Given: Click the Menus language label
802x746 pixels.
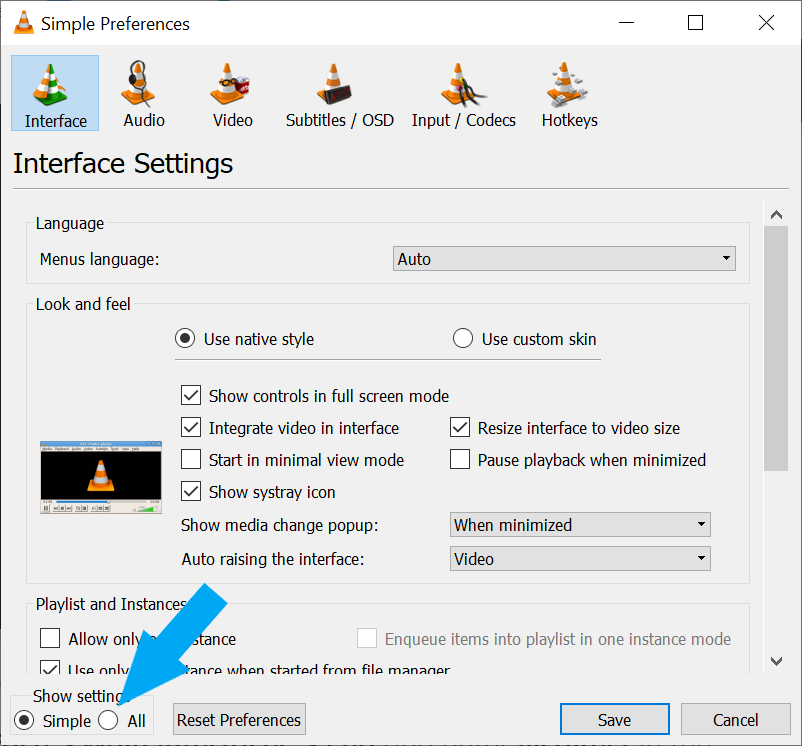Looking at the screenshot, I should click(100, 259).
